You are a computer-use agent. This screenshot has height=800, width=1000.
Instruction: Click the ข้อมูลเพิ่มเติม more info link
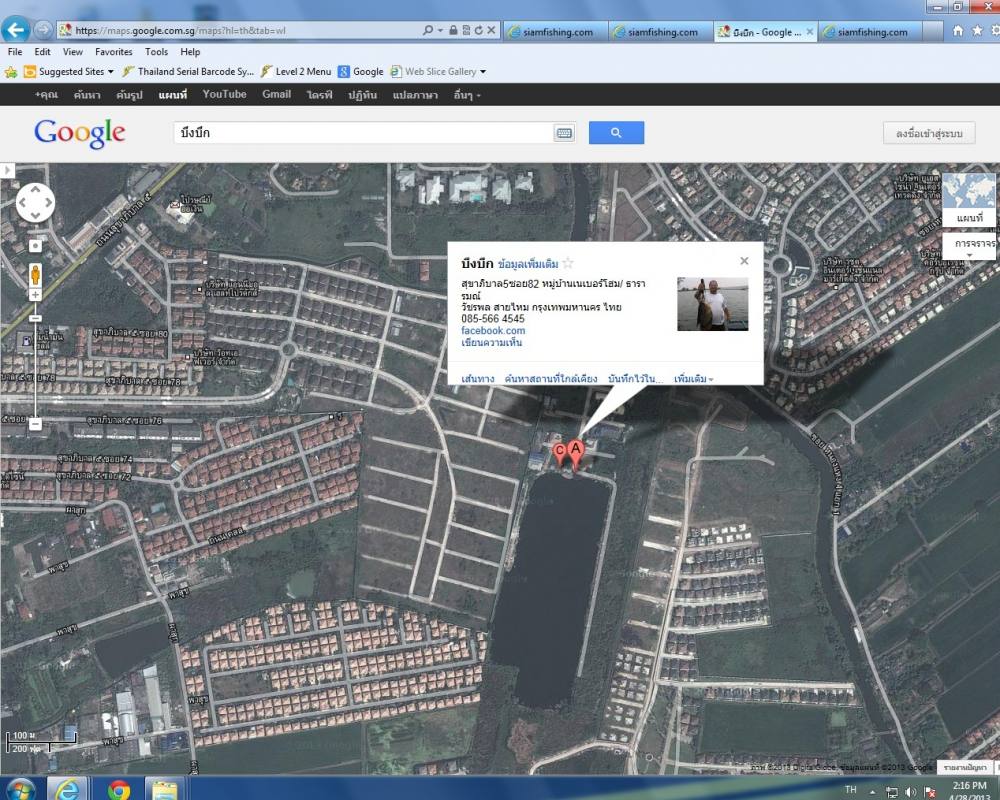click(x=528, y=264)
